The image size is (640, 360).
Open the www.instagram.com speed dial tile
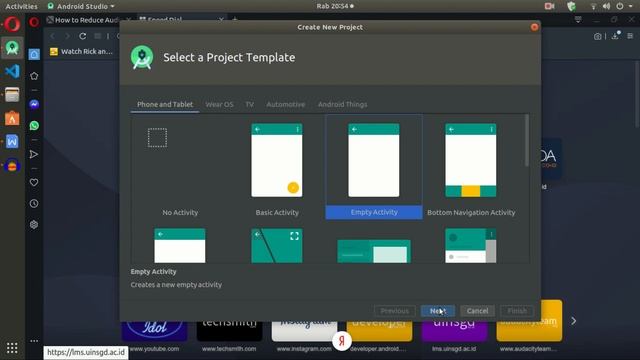click(x=304, y=331)
